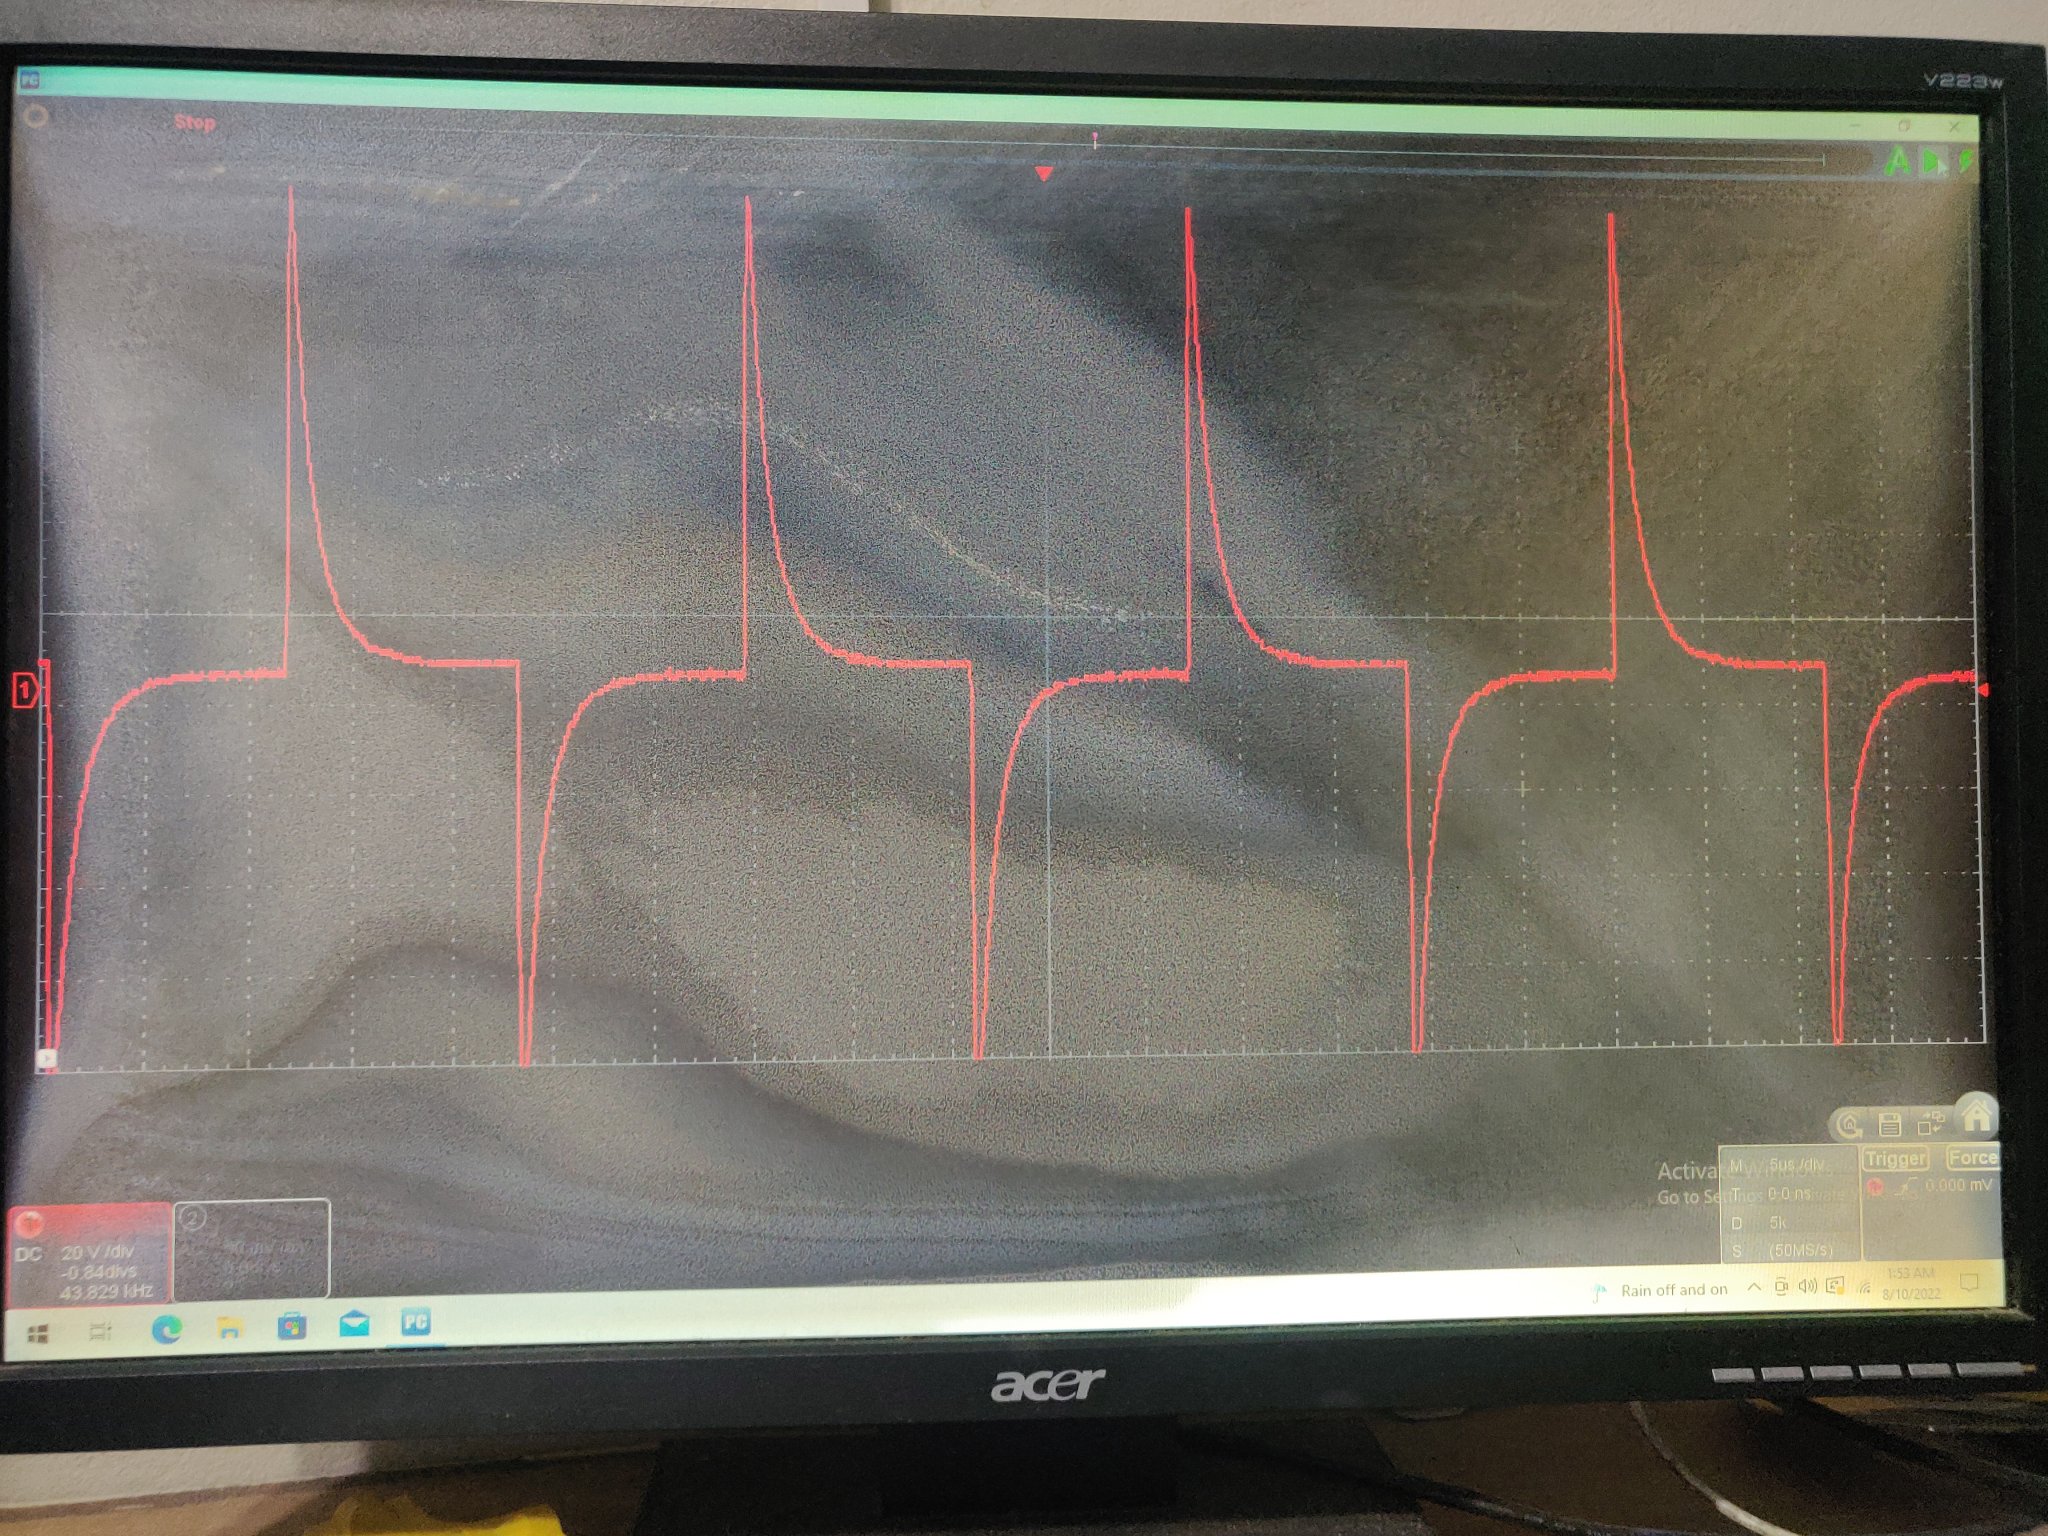Click the circle icon at top left

click(x=36, y=117)
